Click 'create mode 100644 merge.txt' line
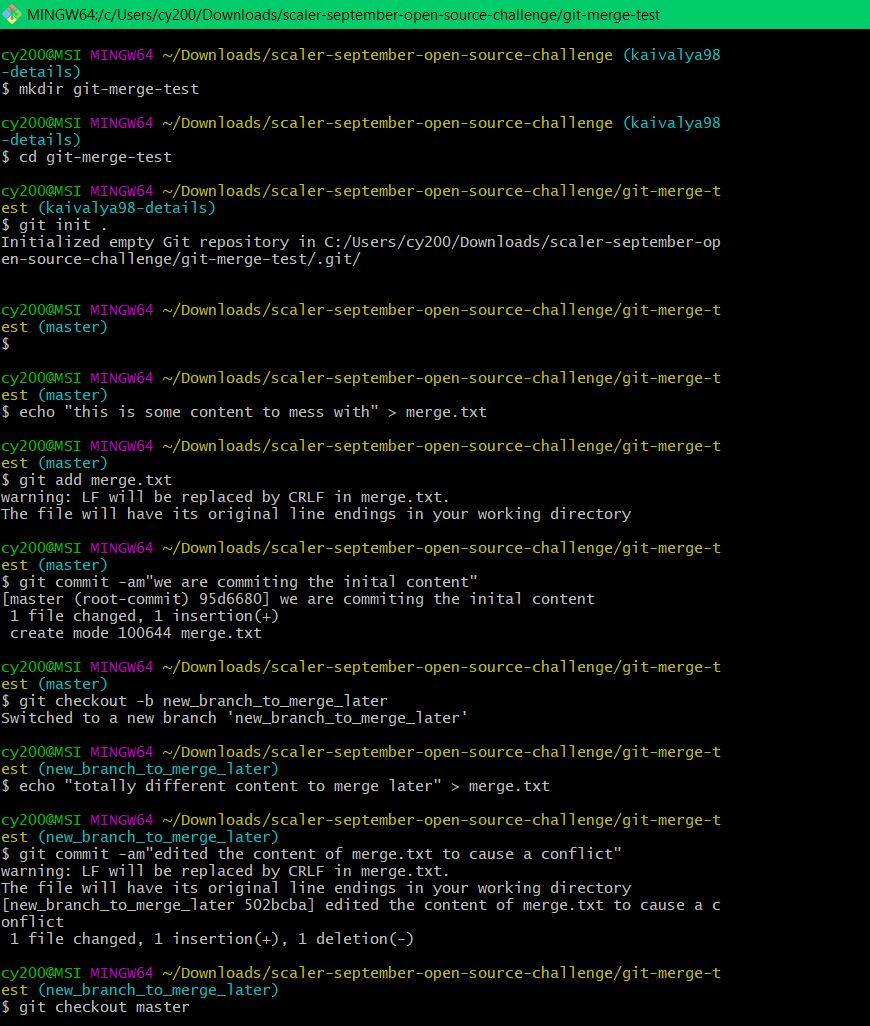The image size is (870, 1026). (135, 633)
